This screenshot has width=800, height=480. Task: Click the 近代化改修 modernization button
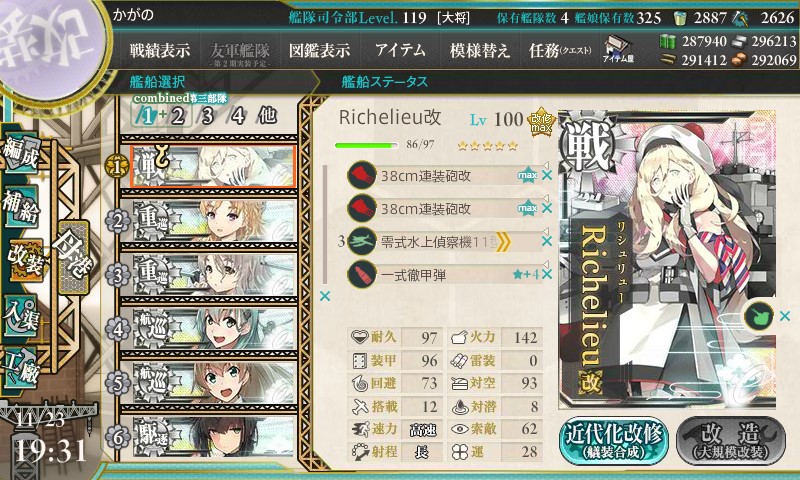pos(613,441)
